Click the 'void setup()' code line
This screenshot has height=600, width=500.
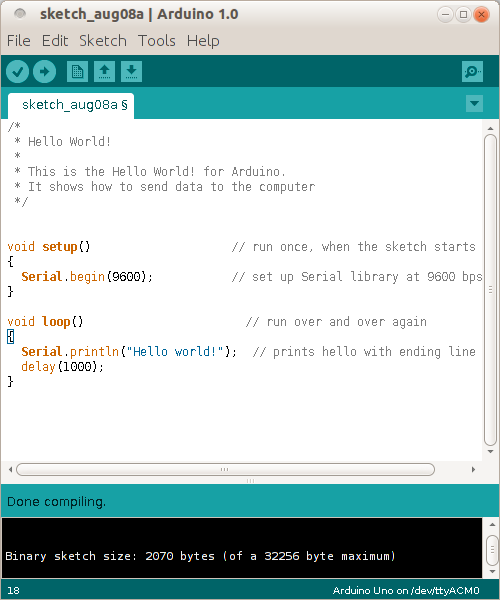point(49,247)
